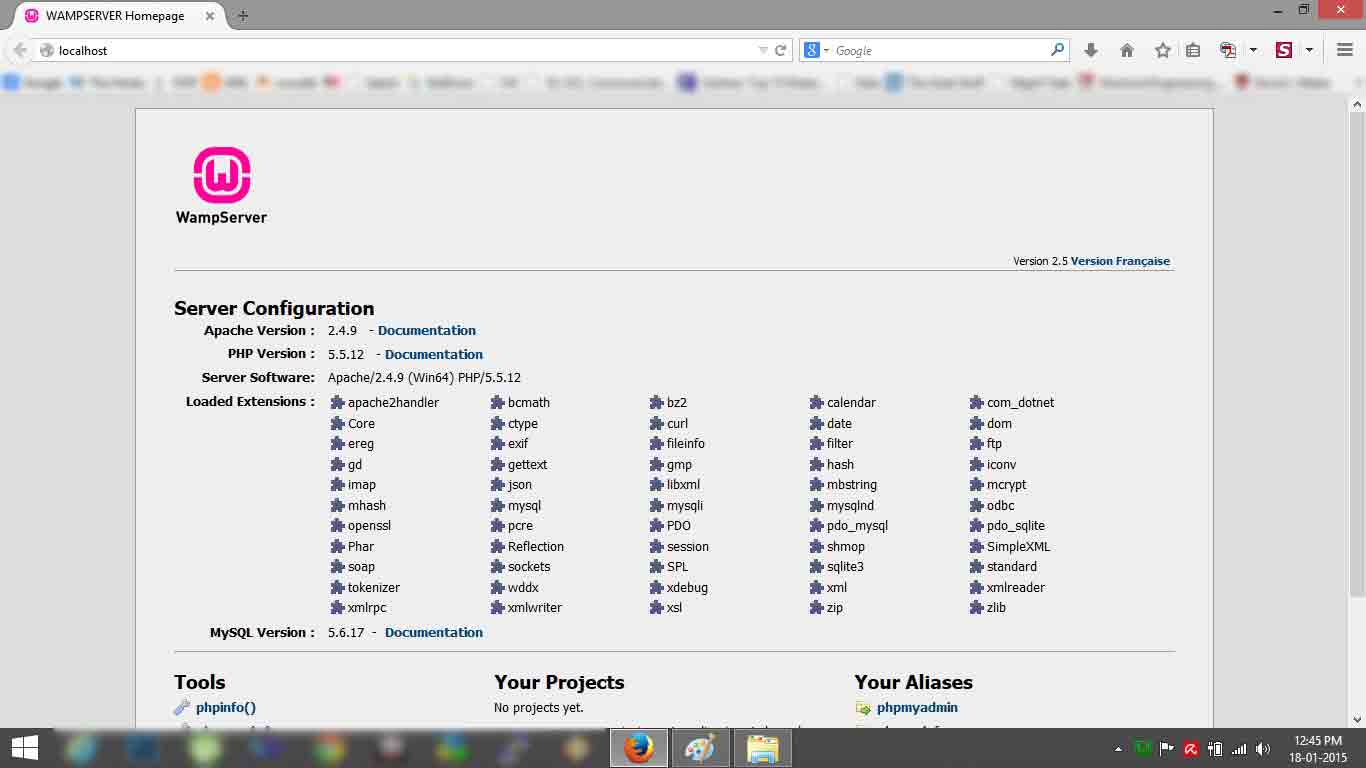Click the calendar extension name
This screenshot has width=1366, height=768.
point(851,403)
